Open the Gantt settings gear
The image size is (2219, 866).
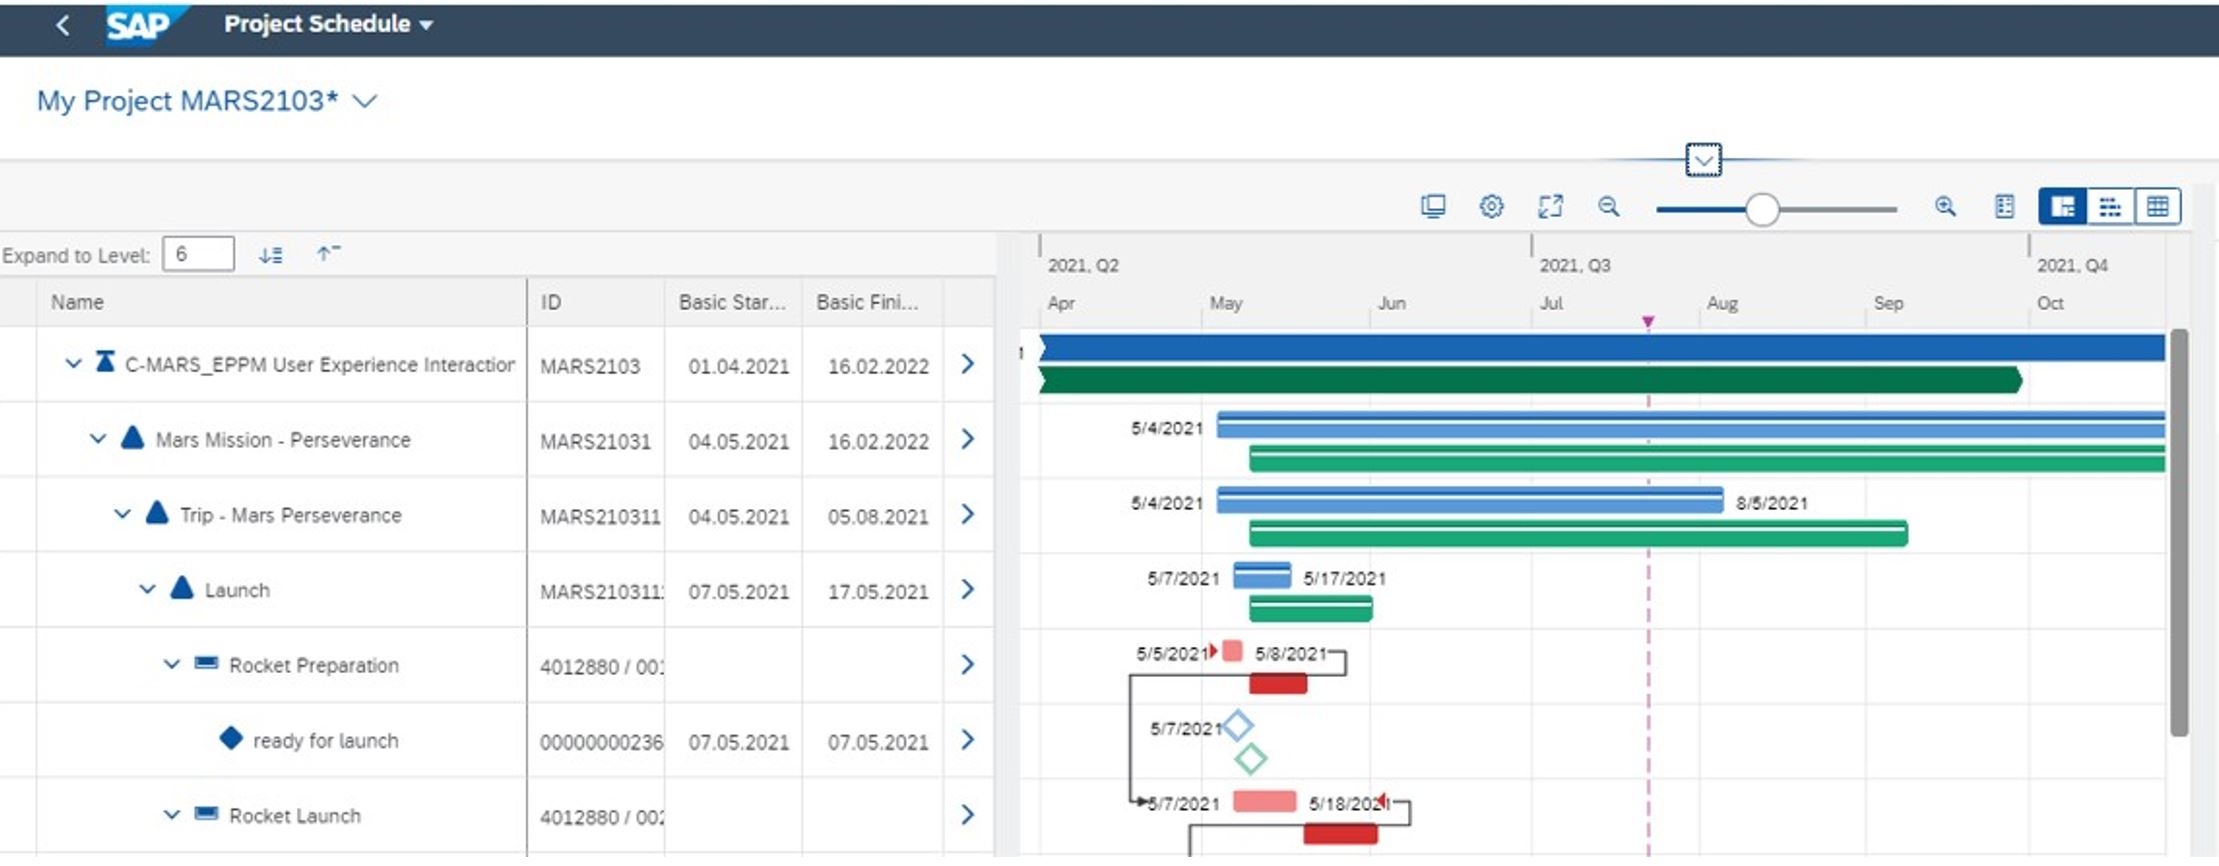[1491, 206]
